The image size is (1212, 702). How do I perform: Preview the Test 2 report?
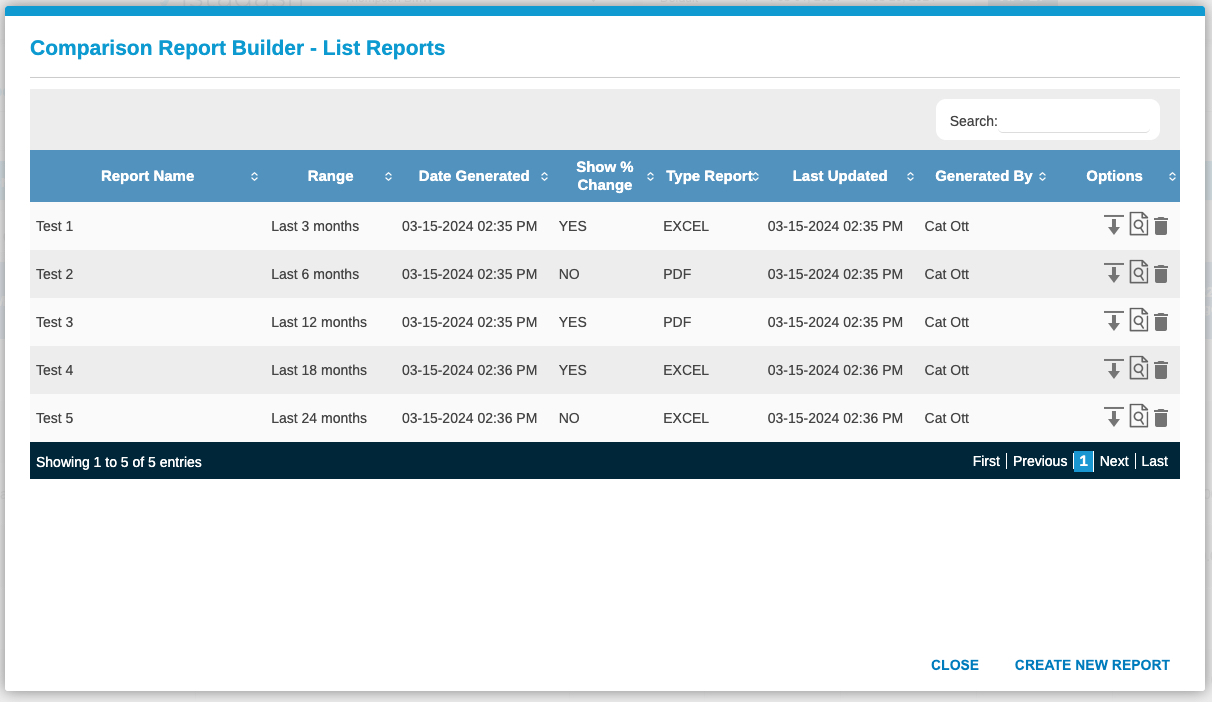(1138, 273)
